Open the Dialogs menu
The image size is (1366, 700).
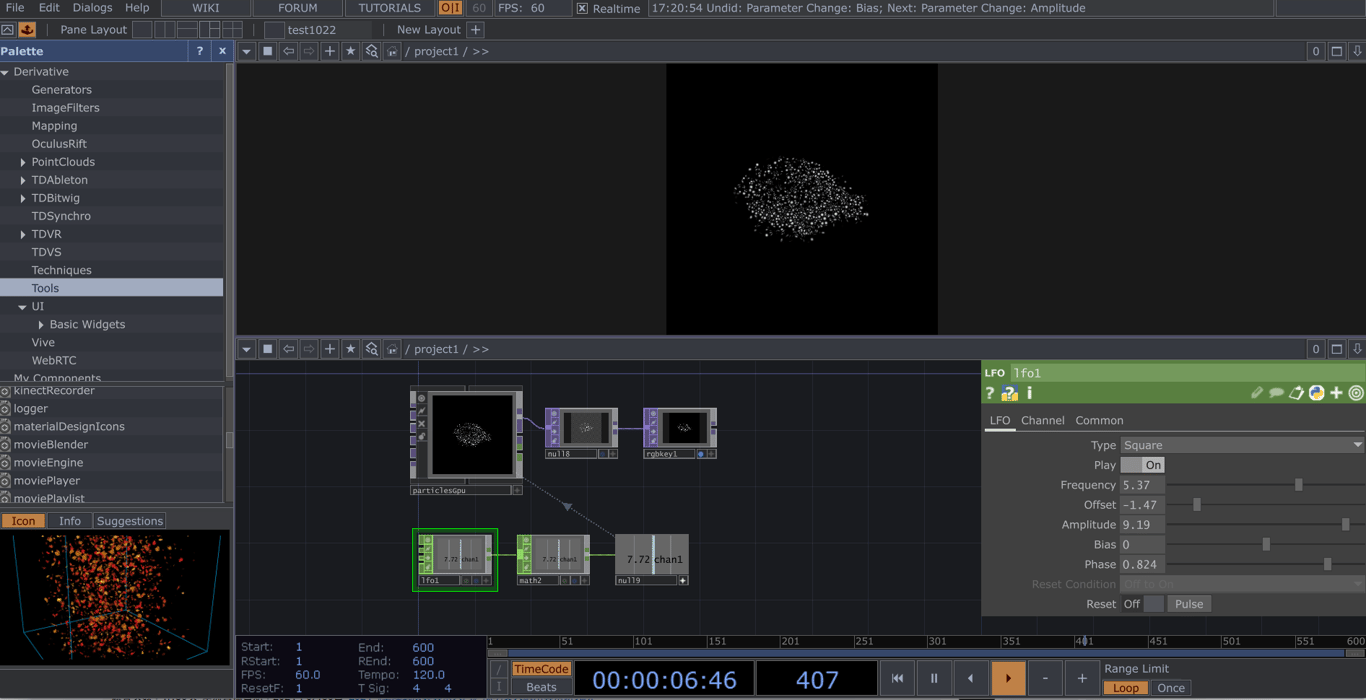click(92, 8)
